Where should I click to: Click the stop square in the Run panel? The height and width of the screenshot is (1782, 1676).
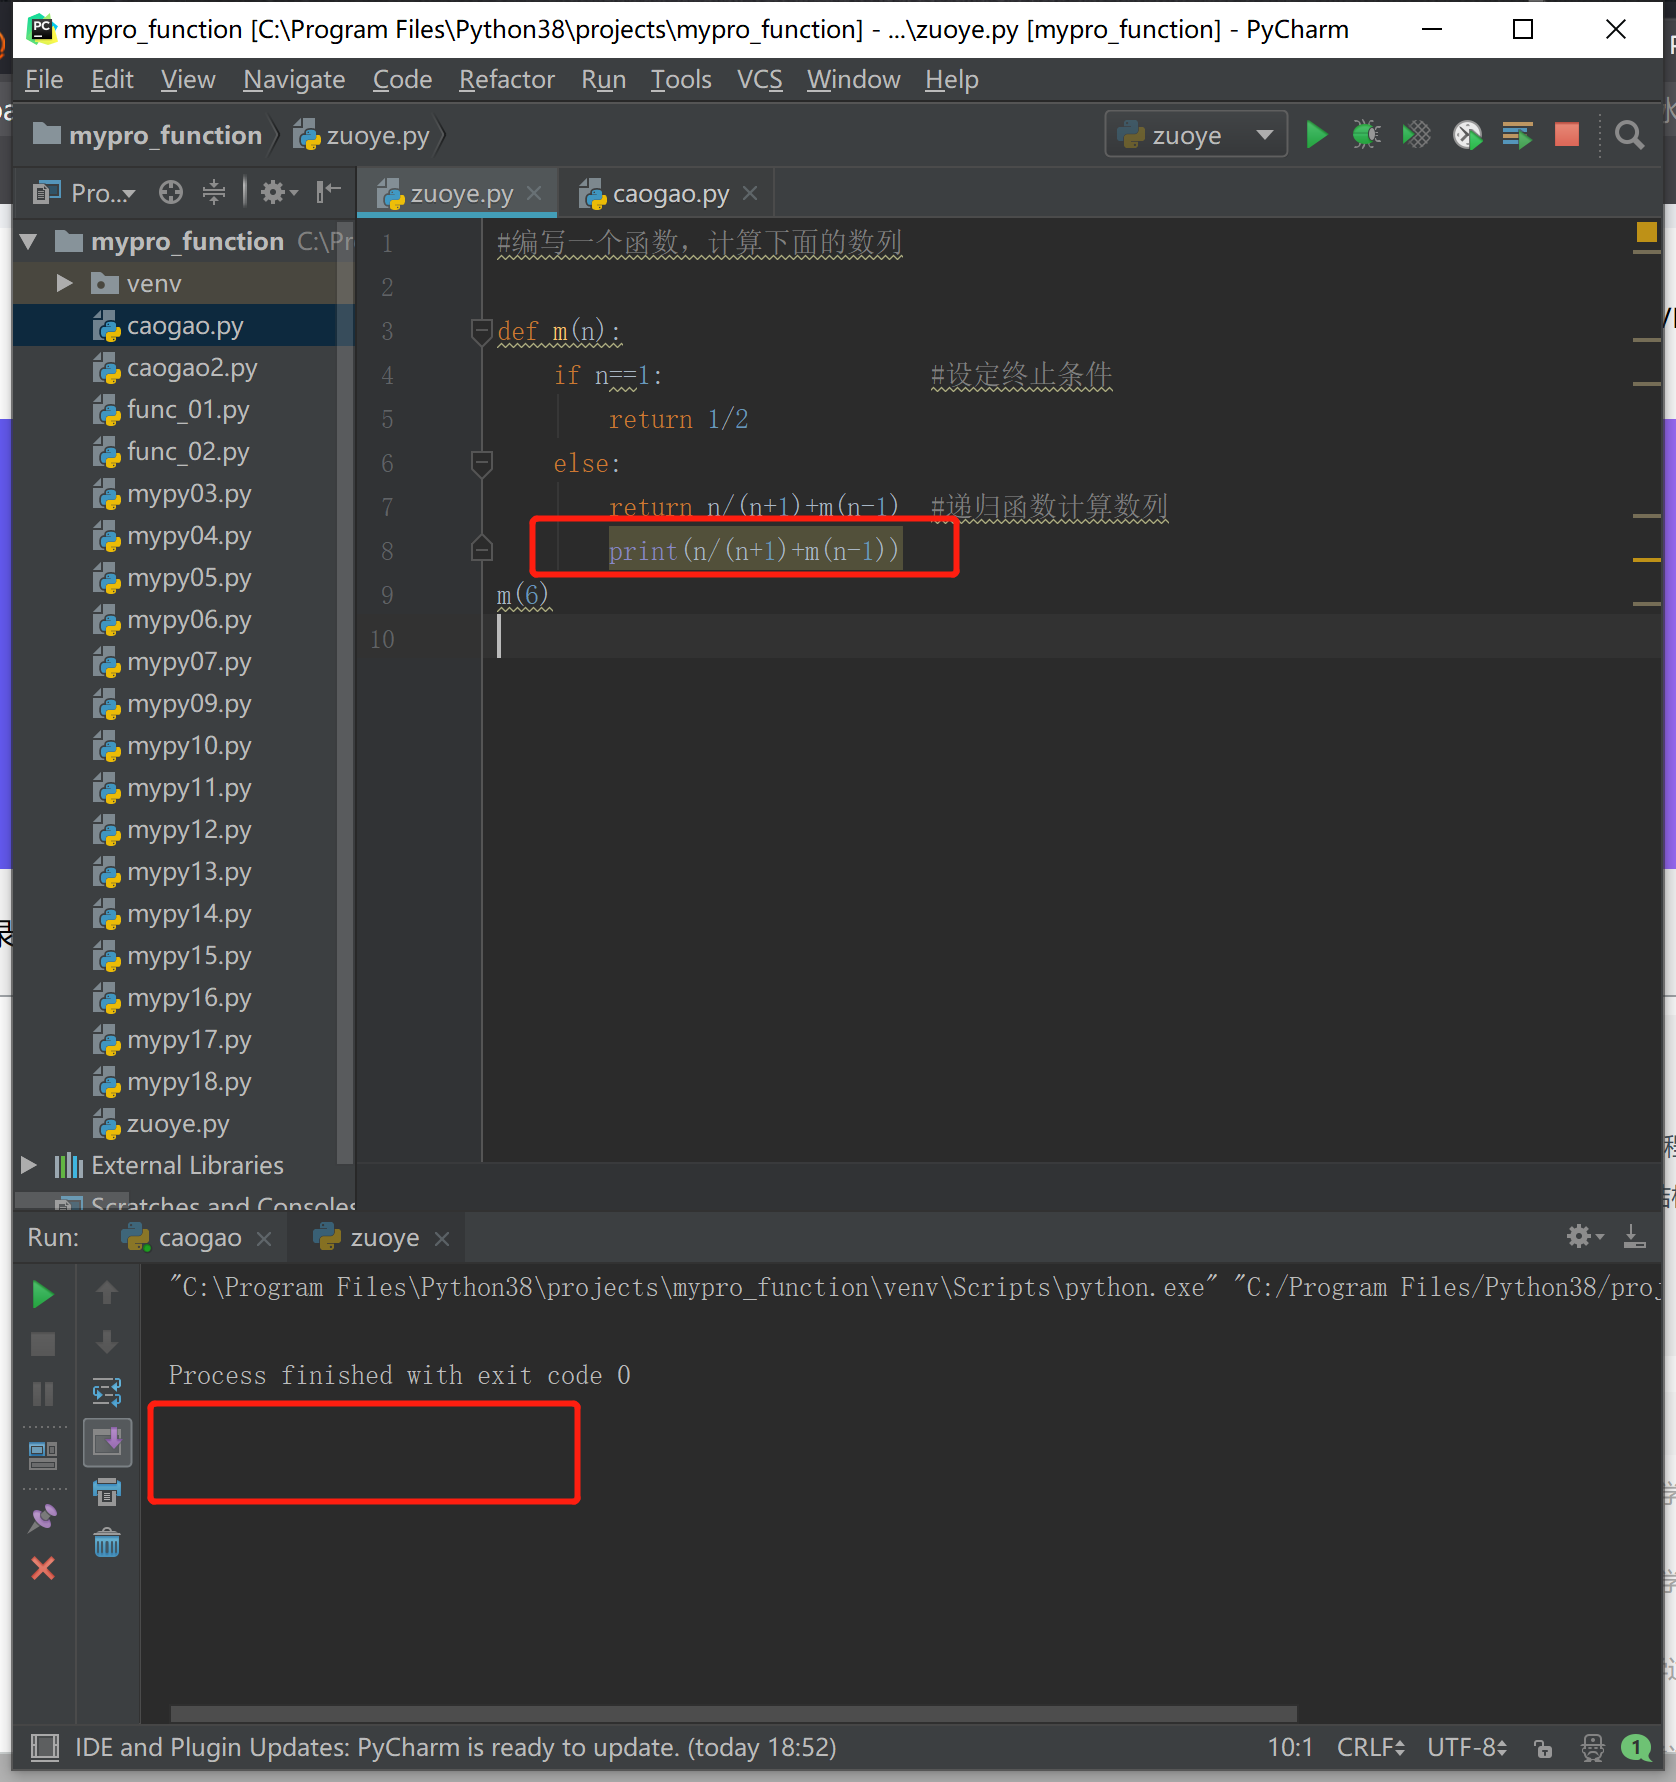42,1343
